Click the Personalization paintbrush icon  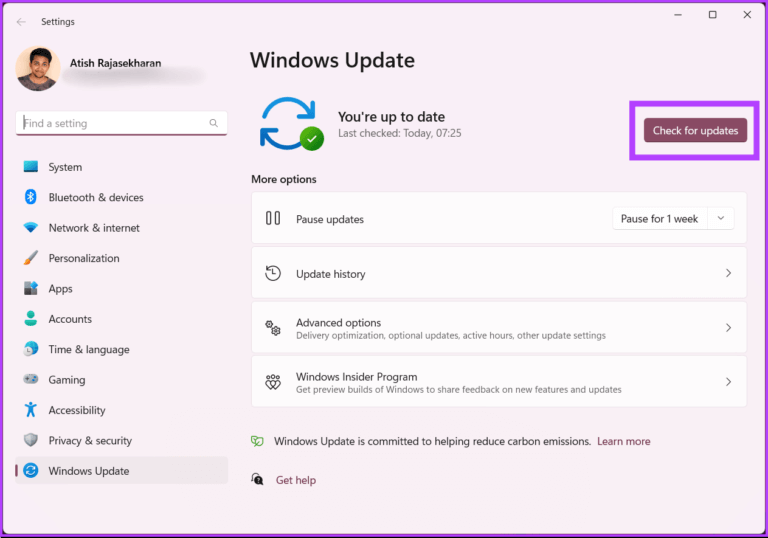30,258
